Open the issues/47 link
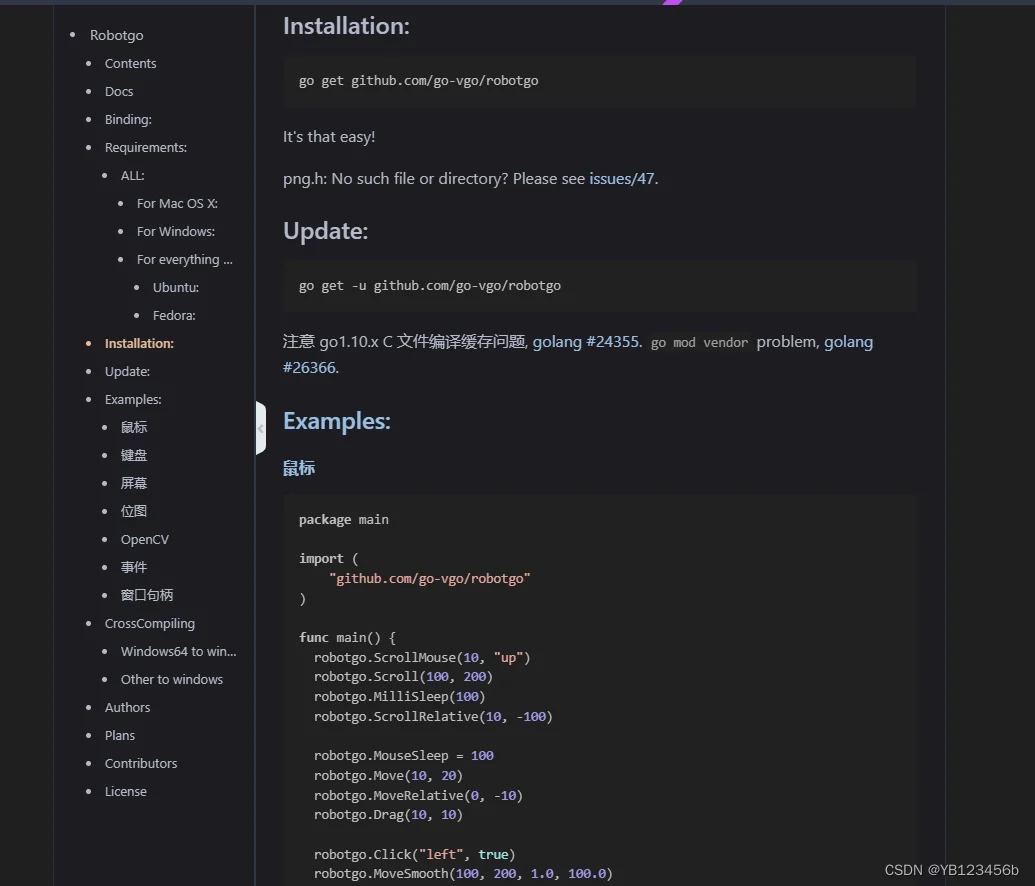 (622, 179)
